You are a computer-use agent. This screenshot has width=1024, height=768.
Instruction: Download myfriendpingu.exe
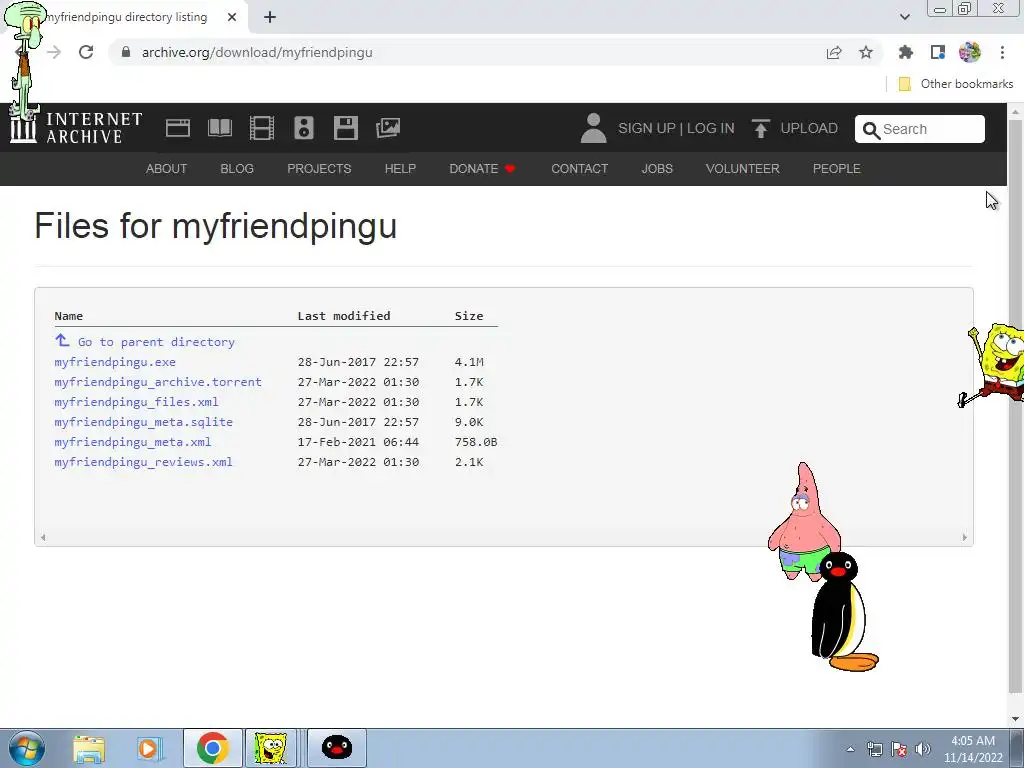(115, 362)
